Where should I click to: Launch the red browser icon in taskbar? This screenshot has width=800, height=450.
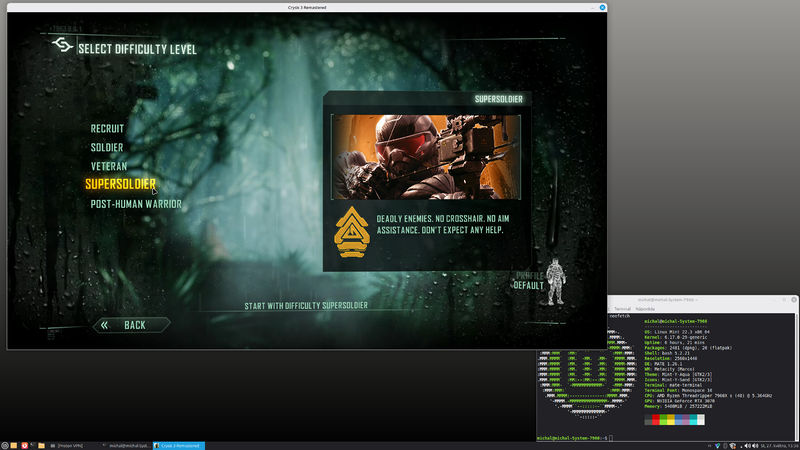click(24, 445)
